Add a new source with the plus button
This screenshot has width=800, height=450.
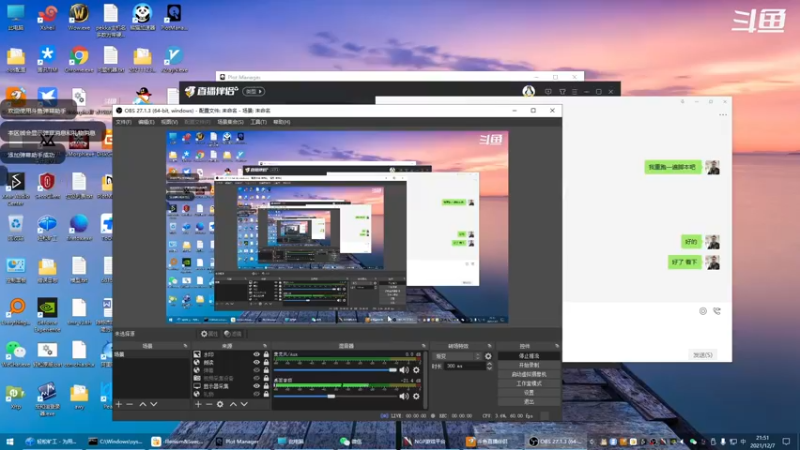click(198, 404)
